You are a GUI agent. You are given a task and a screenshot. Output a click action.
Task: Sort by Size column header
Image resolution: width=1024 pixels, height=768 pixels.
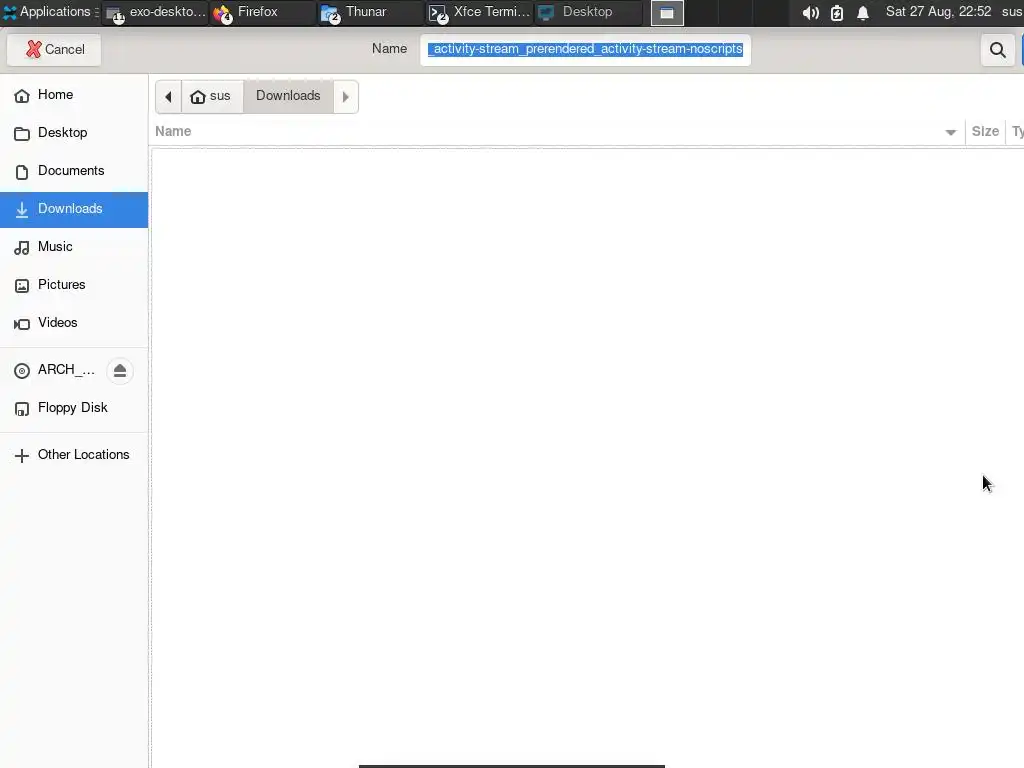pos(985,131)
